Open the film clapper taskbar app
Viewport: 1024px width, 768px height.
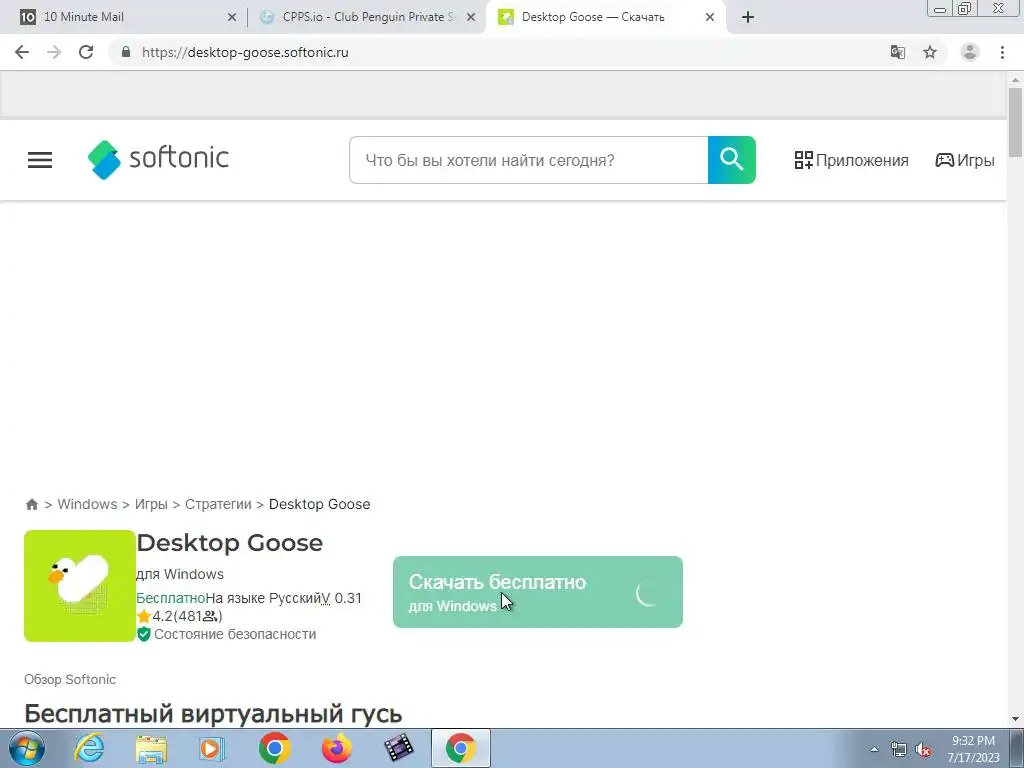[398, 748]
